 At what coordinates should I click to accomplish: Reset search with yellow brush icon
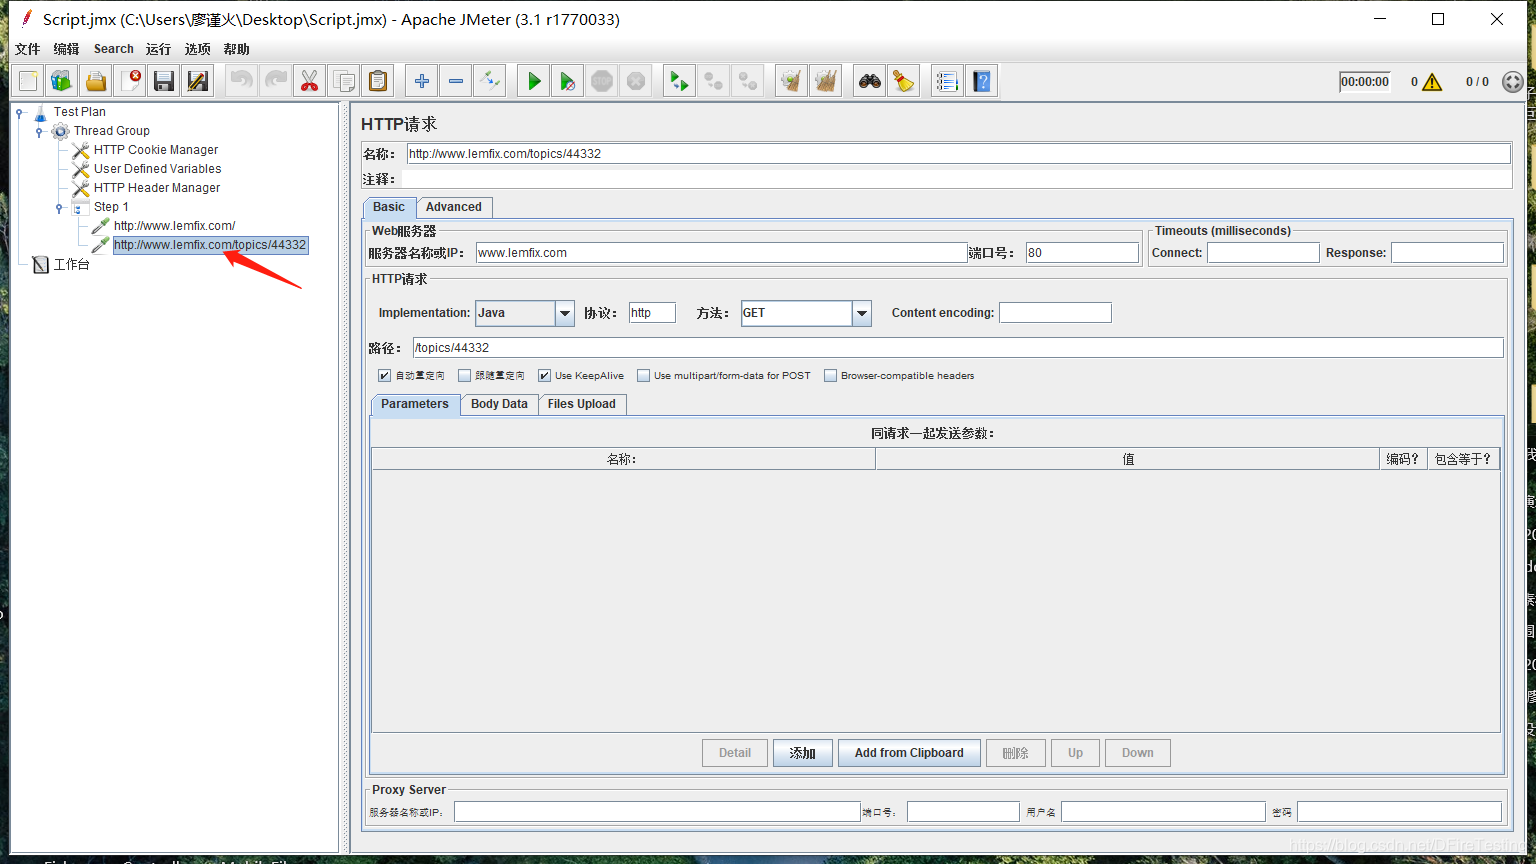pyautogui.click(x=904, y=81)
